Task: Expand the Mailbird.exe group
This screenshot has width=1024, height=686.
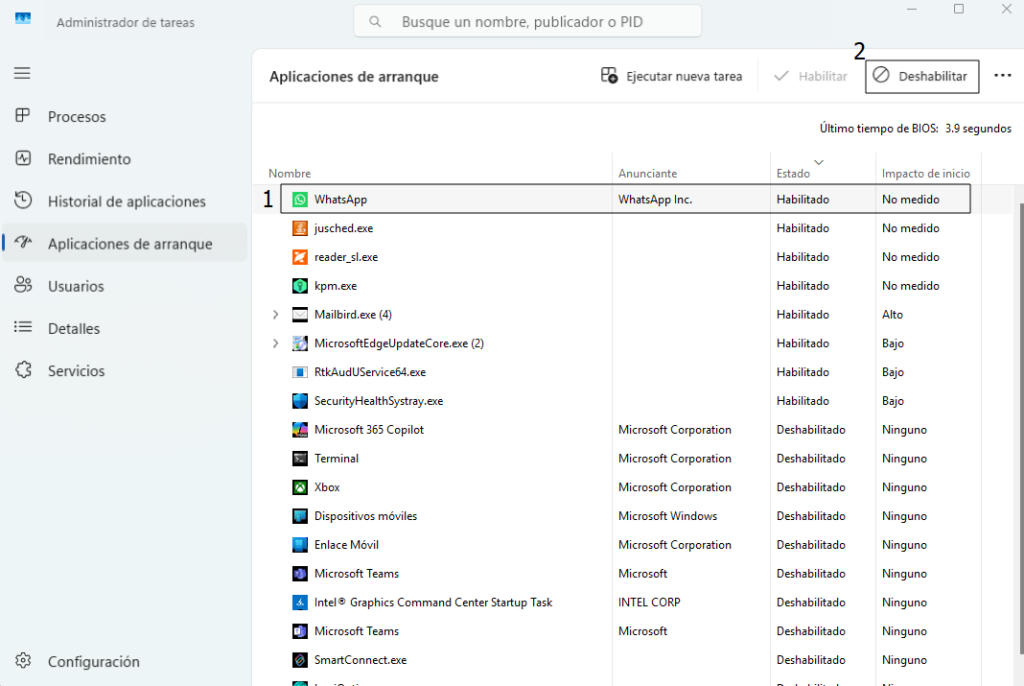Action: pyautogui.click(x=277, y=314)
